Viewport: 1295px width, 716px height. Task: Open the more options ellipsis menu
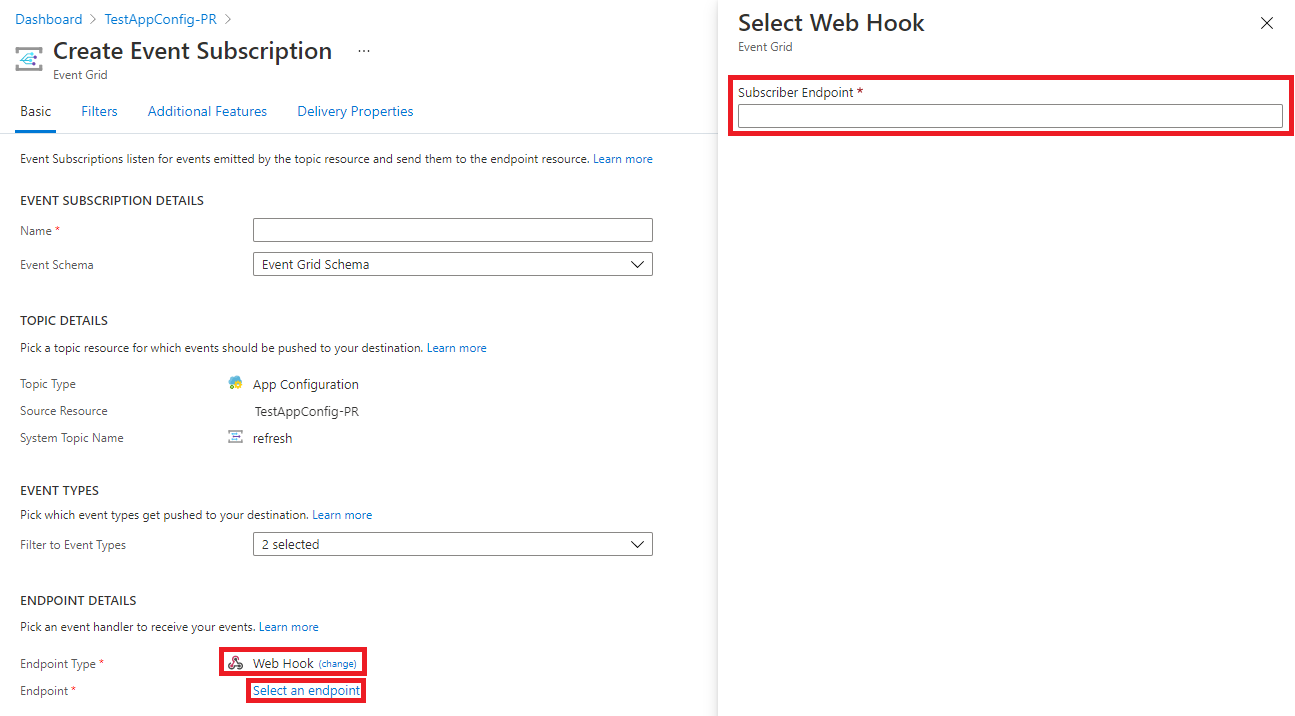(364, 51)
